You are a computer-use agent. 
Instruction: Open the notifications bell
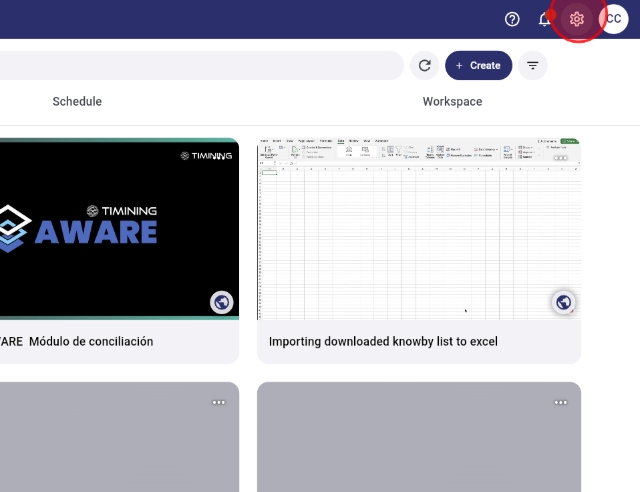tap(544, 19)
